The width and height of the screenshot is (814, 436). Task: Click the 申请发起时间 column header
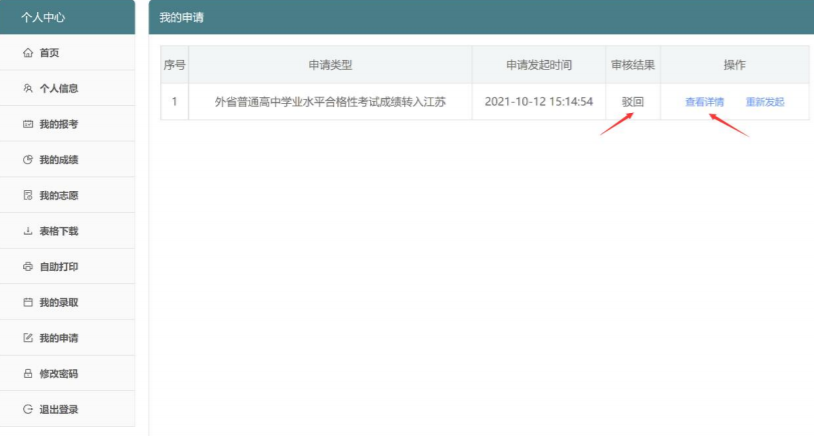coord(538,65)
